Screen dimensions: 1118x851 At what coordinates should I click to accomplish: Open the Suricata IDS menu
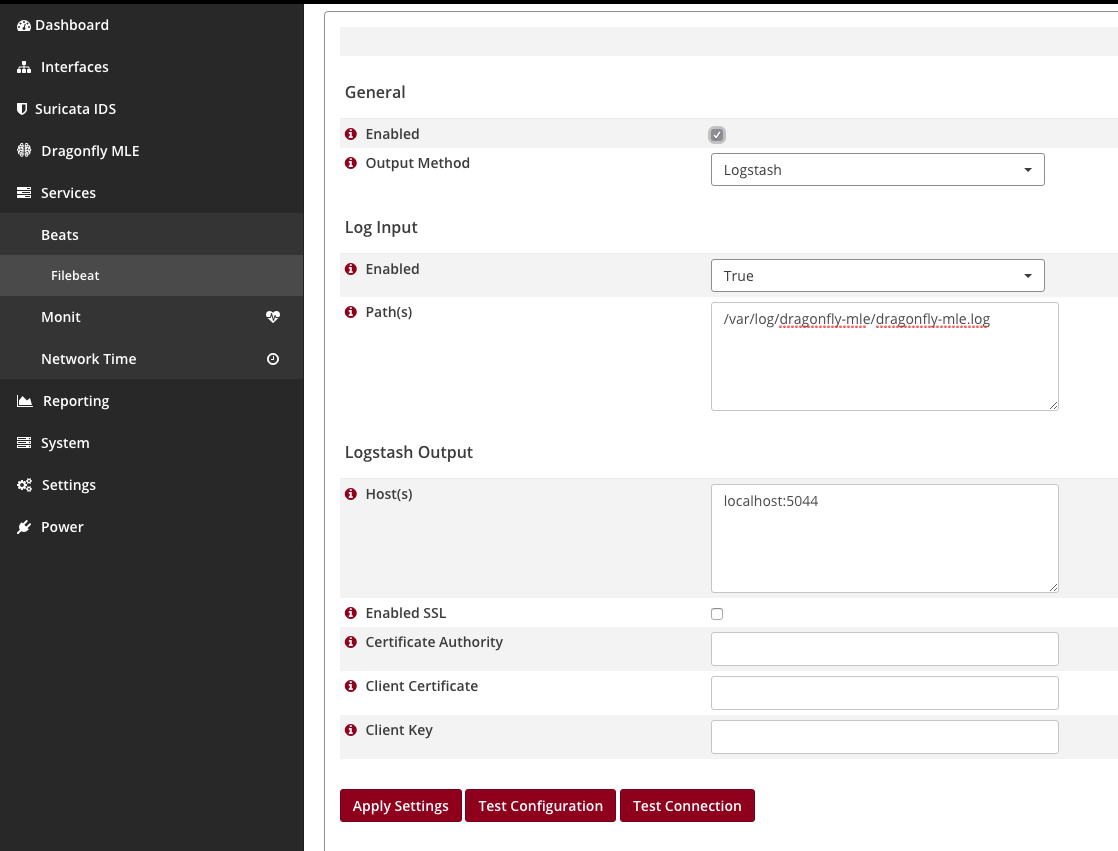pos(151,109)
